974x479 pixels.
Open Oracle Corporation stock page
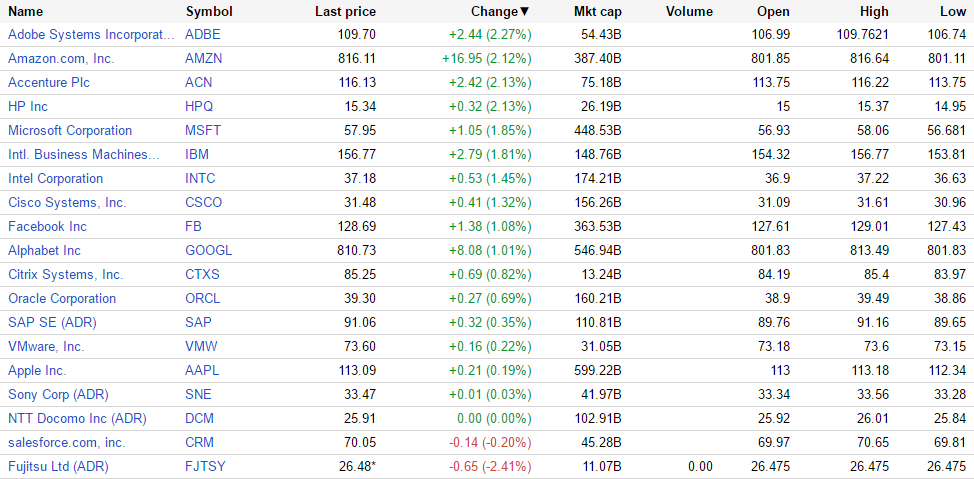coord(62,298)
